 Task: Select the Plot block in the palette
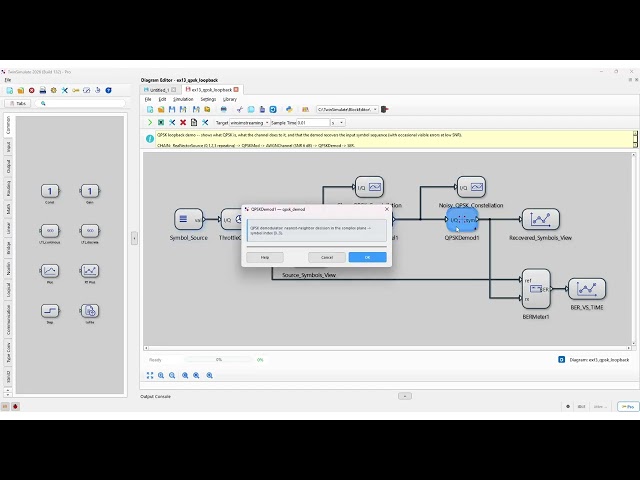click(50, 271)
